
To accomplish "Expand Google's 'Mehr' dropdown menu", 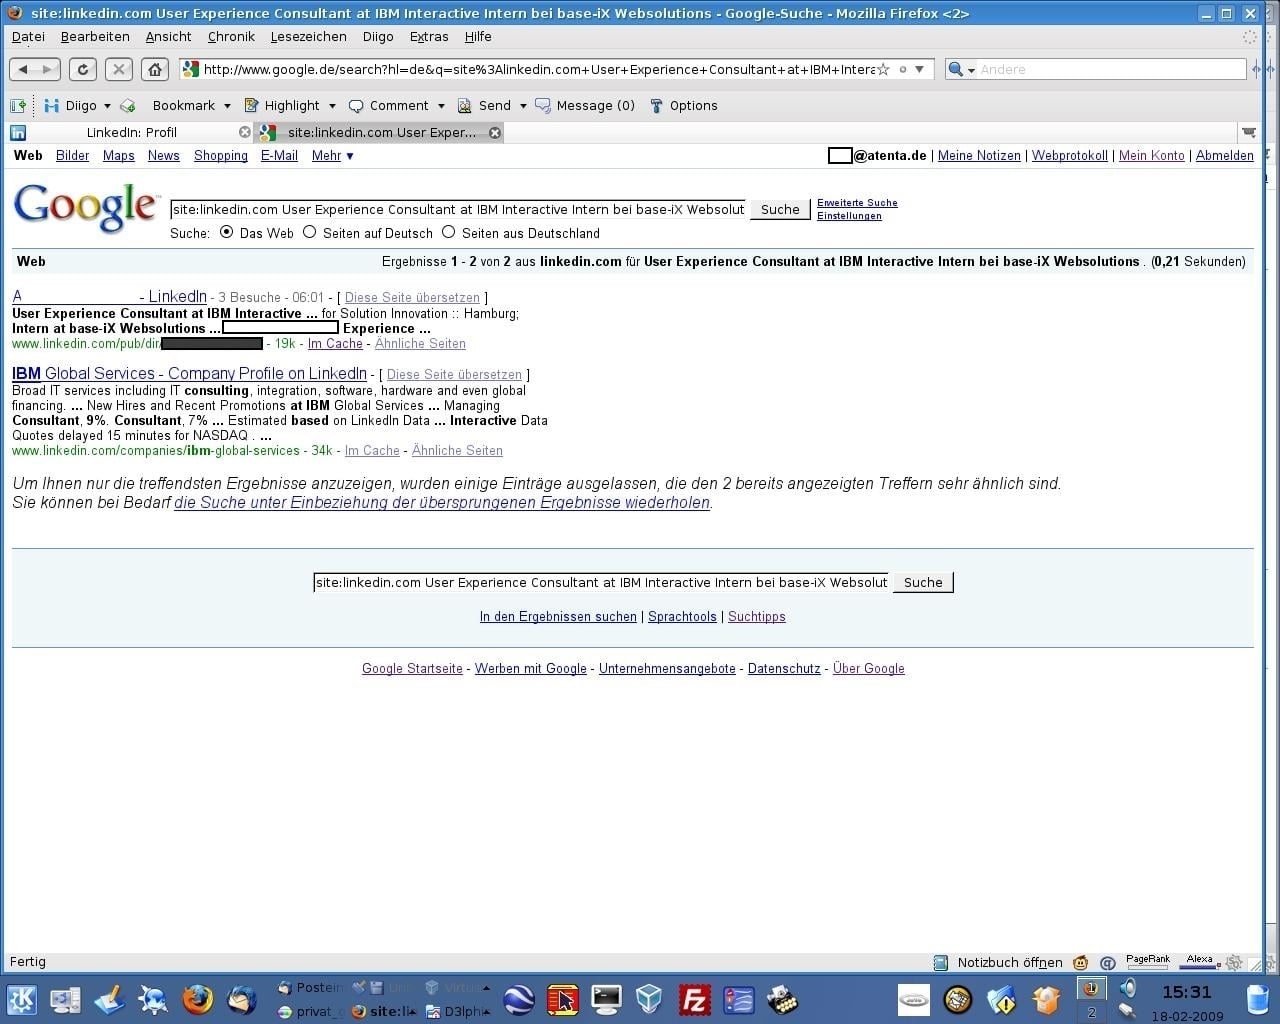I will 333,155.
